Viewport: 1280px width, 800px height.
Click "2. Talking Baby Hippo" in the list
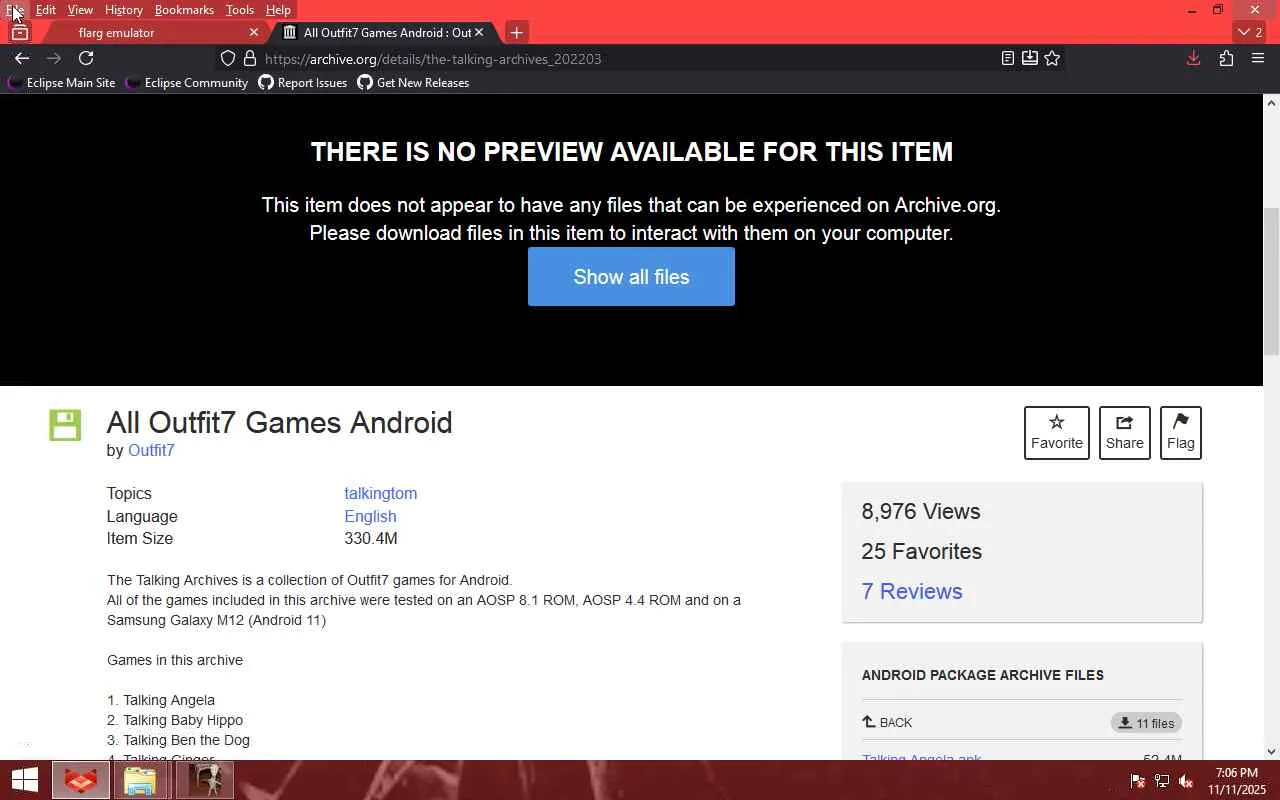[x=175, y=720]
